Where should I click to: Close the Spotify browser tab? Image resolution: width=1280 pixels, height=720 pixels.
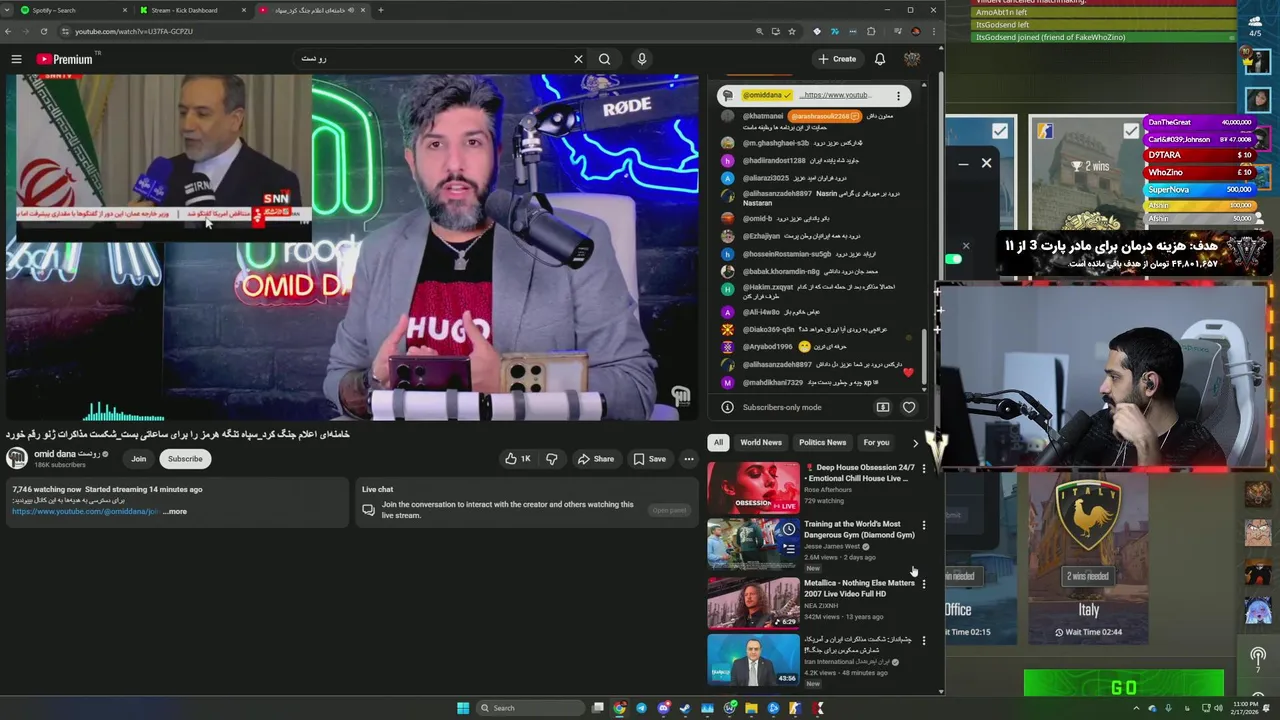tap(125, 10)
